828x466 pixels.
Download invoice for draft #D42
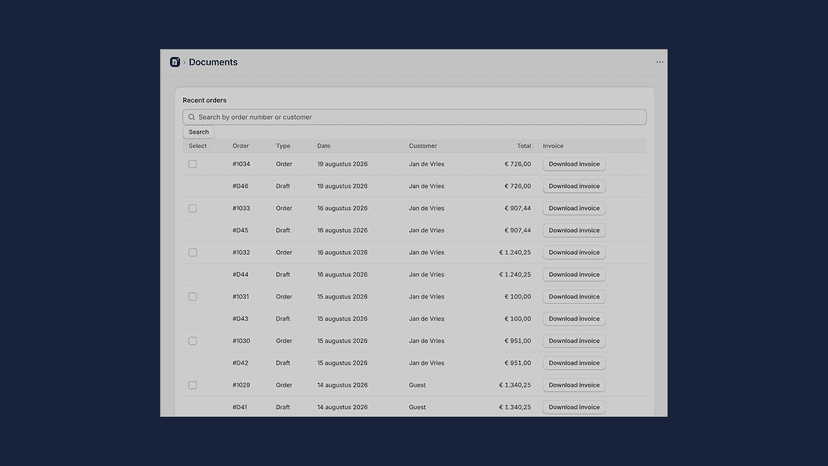click(x=574, y=364)
